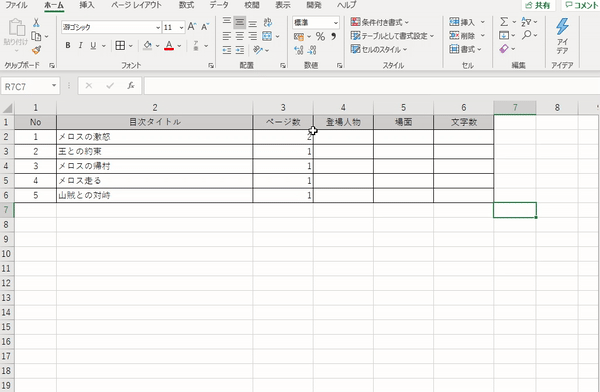Center text horizontally
The height and width of the screenshot is (392, 600).
240,36
